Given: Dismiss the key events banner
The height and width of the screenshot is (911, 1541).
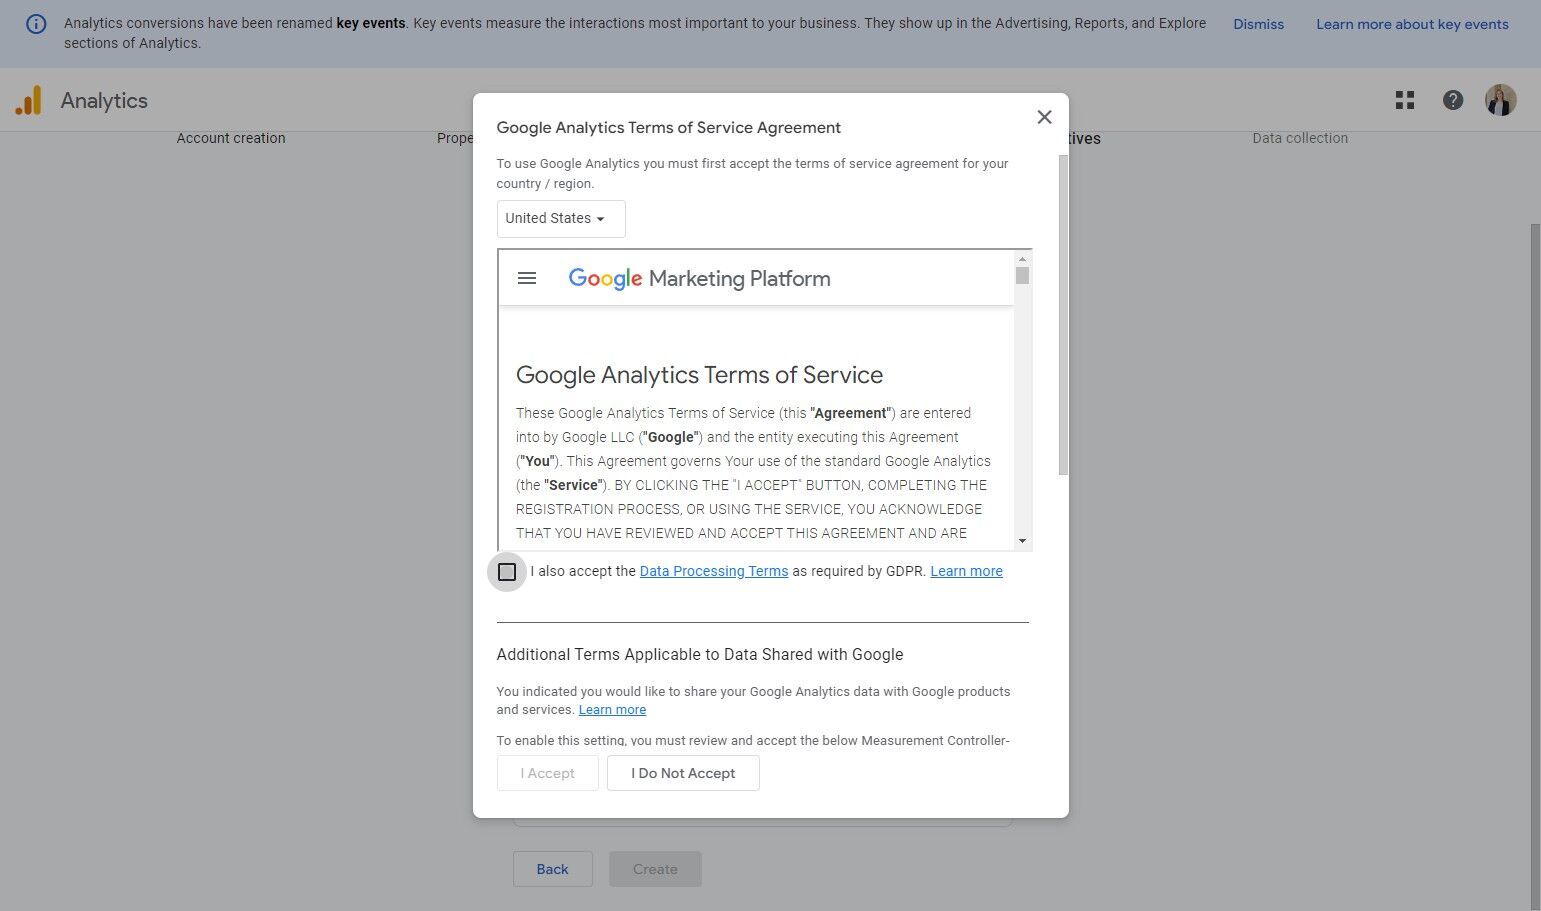Looking at the screenshot, I should [1258, 24].
